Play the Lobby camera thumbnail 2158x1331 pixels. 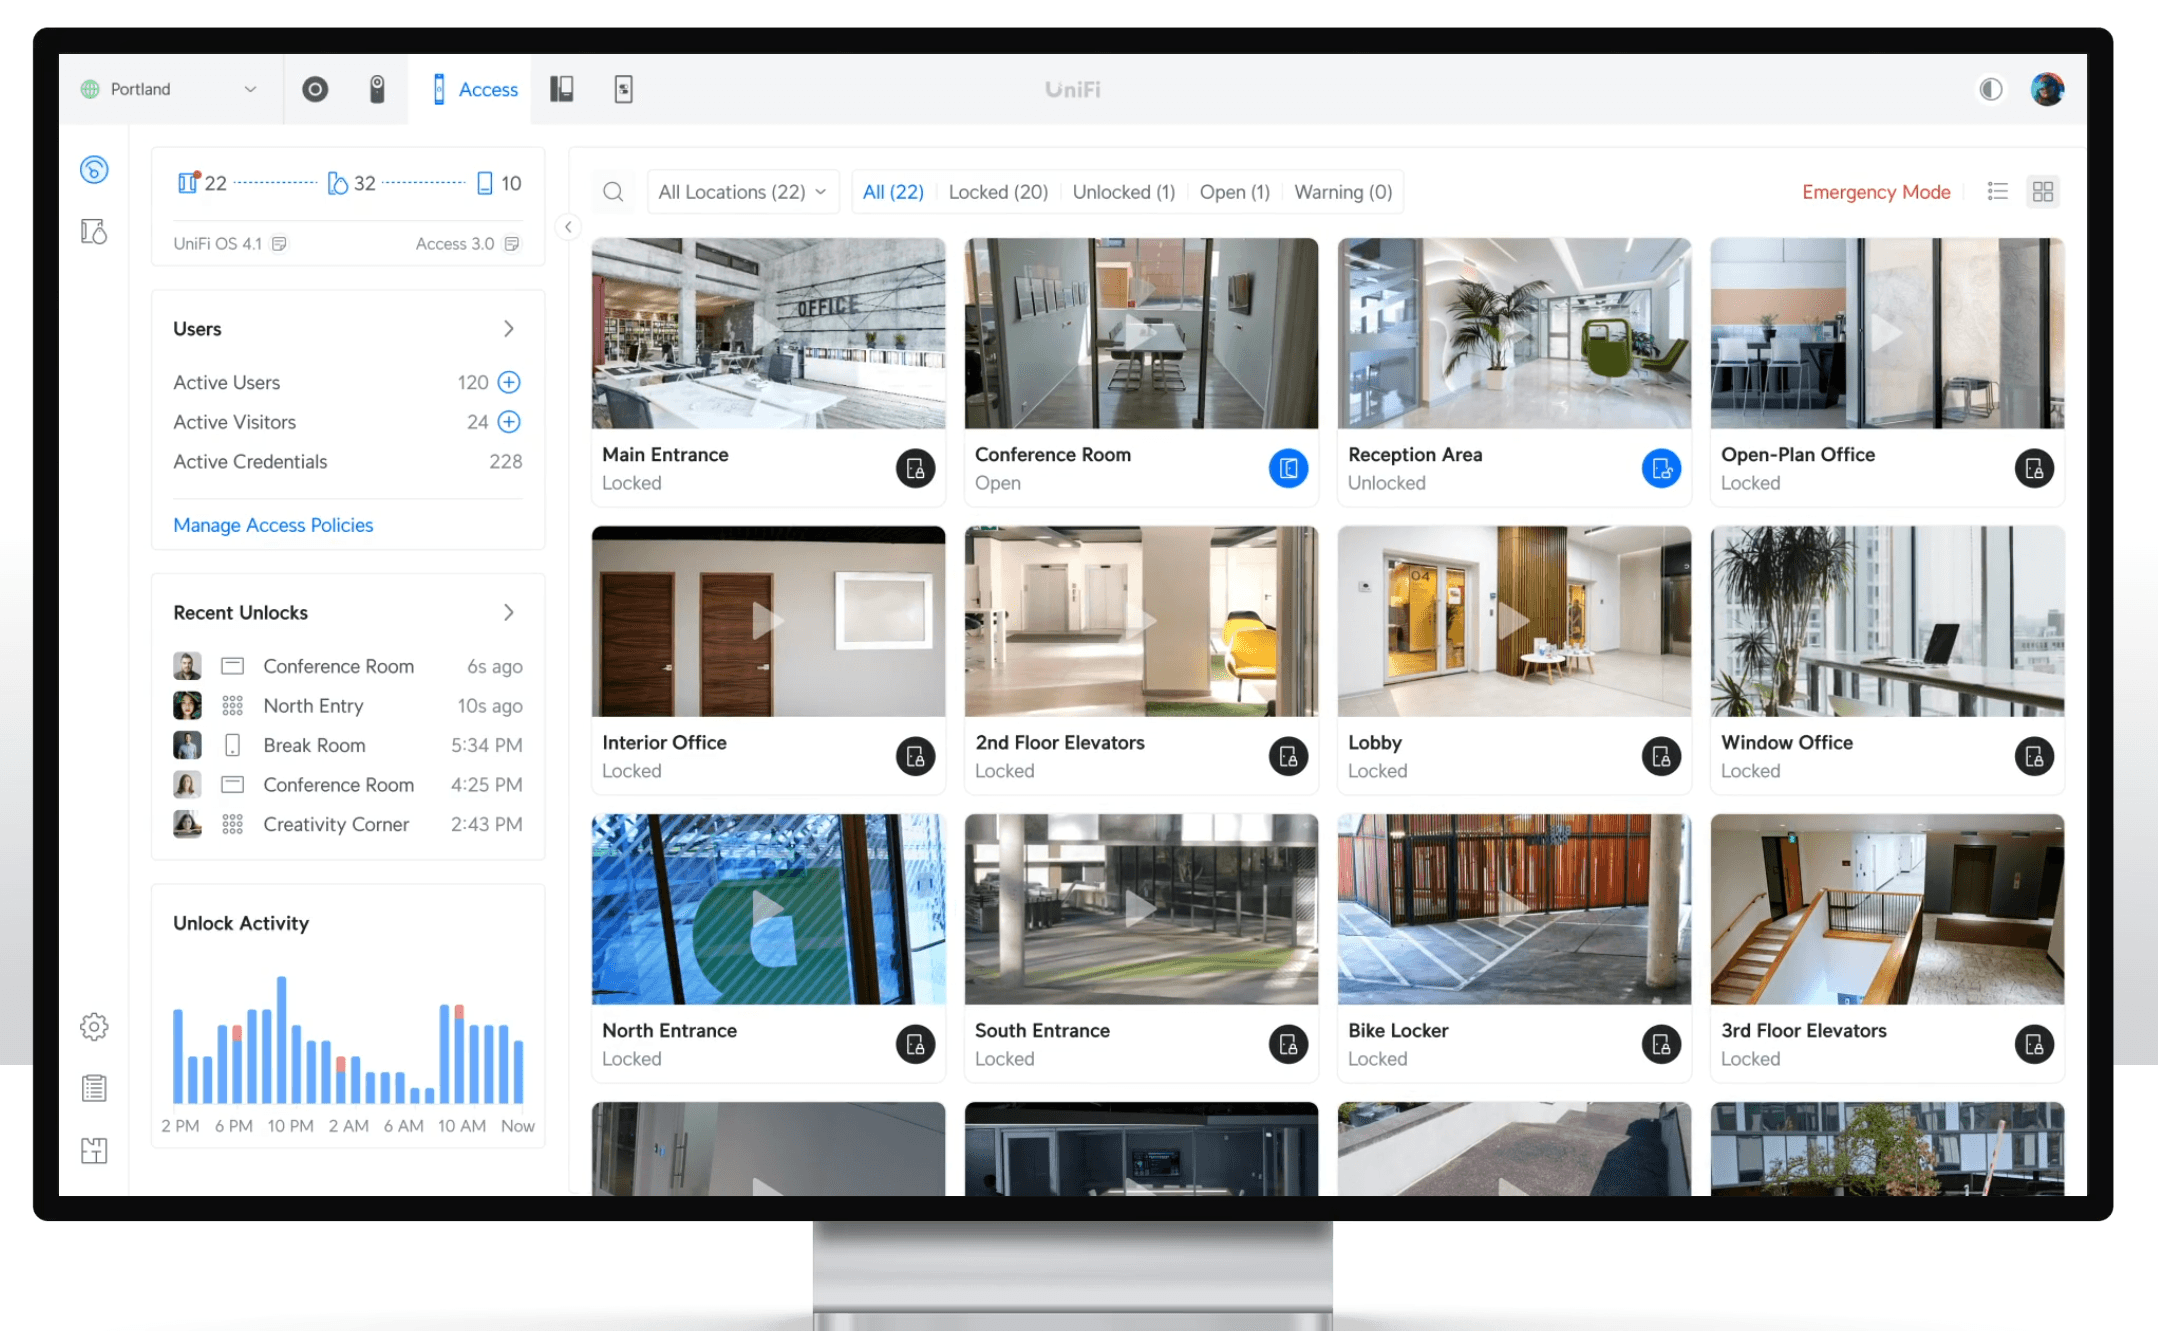pos(1513,620)
